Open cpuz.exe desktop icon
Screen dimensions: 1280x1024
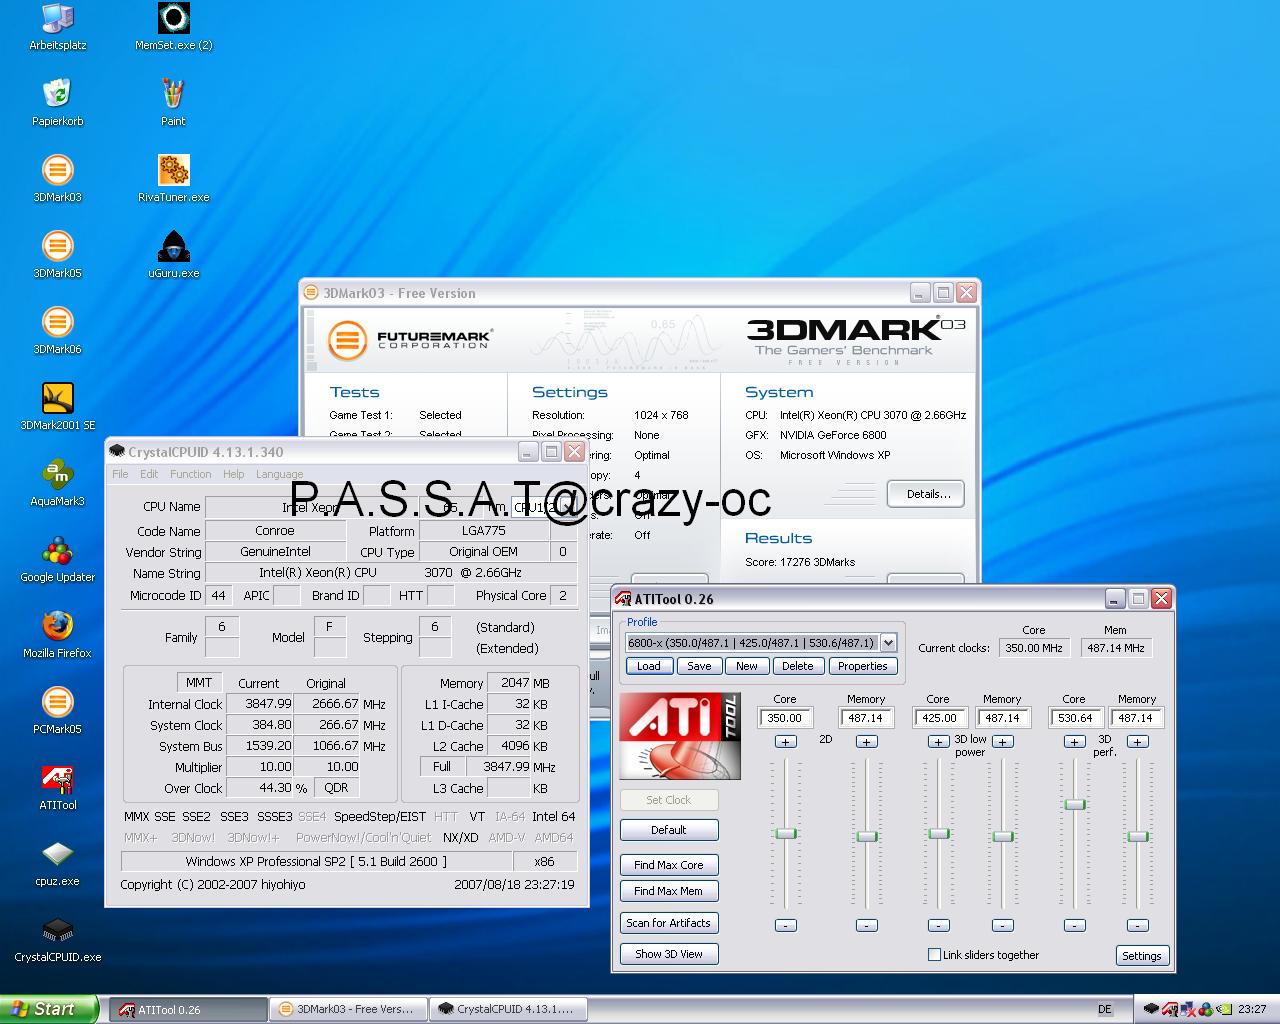(57, 863)
